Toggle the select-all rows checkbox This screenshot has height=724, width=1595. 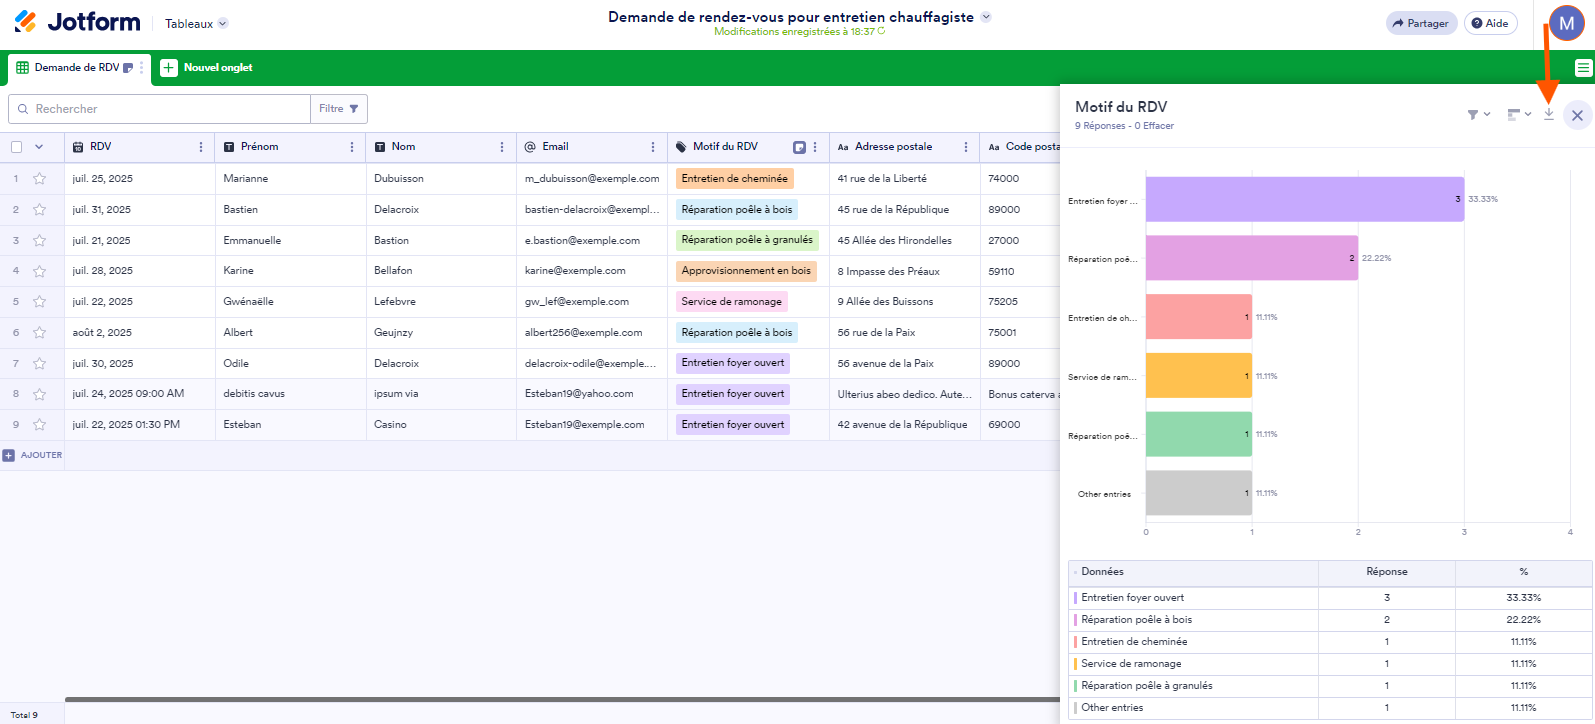(x=16, y=147)
